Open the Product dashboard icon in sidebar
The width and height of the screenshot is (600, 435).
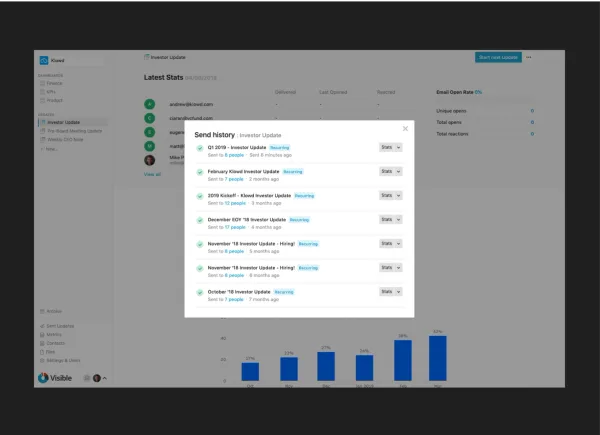click(42, 100)
